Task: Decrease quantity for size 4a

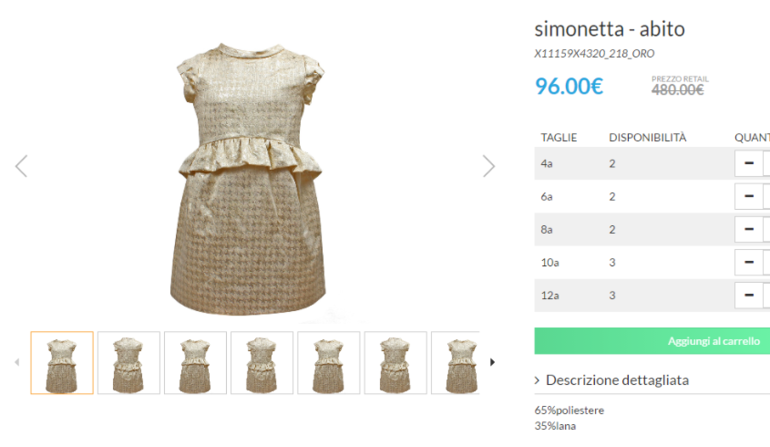Action: click(x=749, y=163)
